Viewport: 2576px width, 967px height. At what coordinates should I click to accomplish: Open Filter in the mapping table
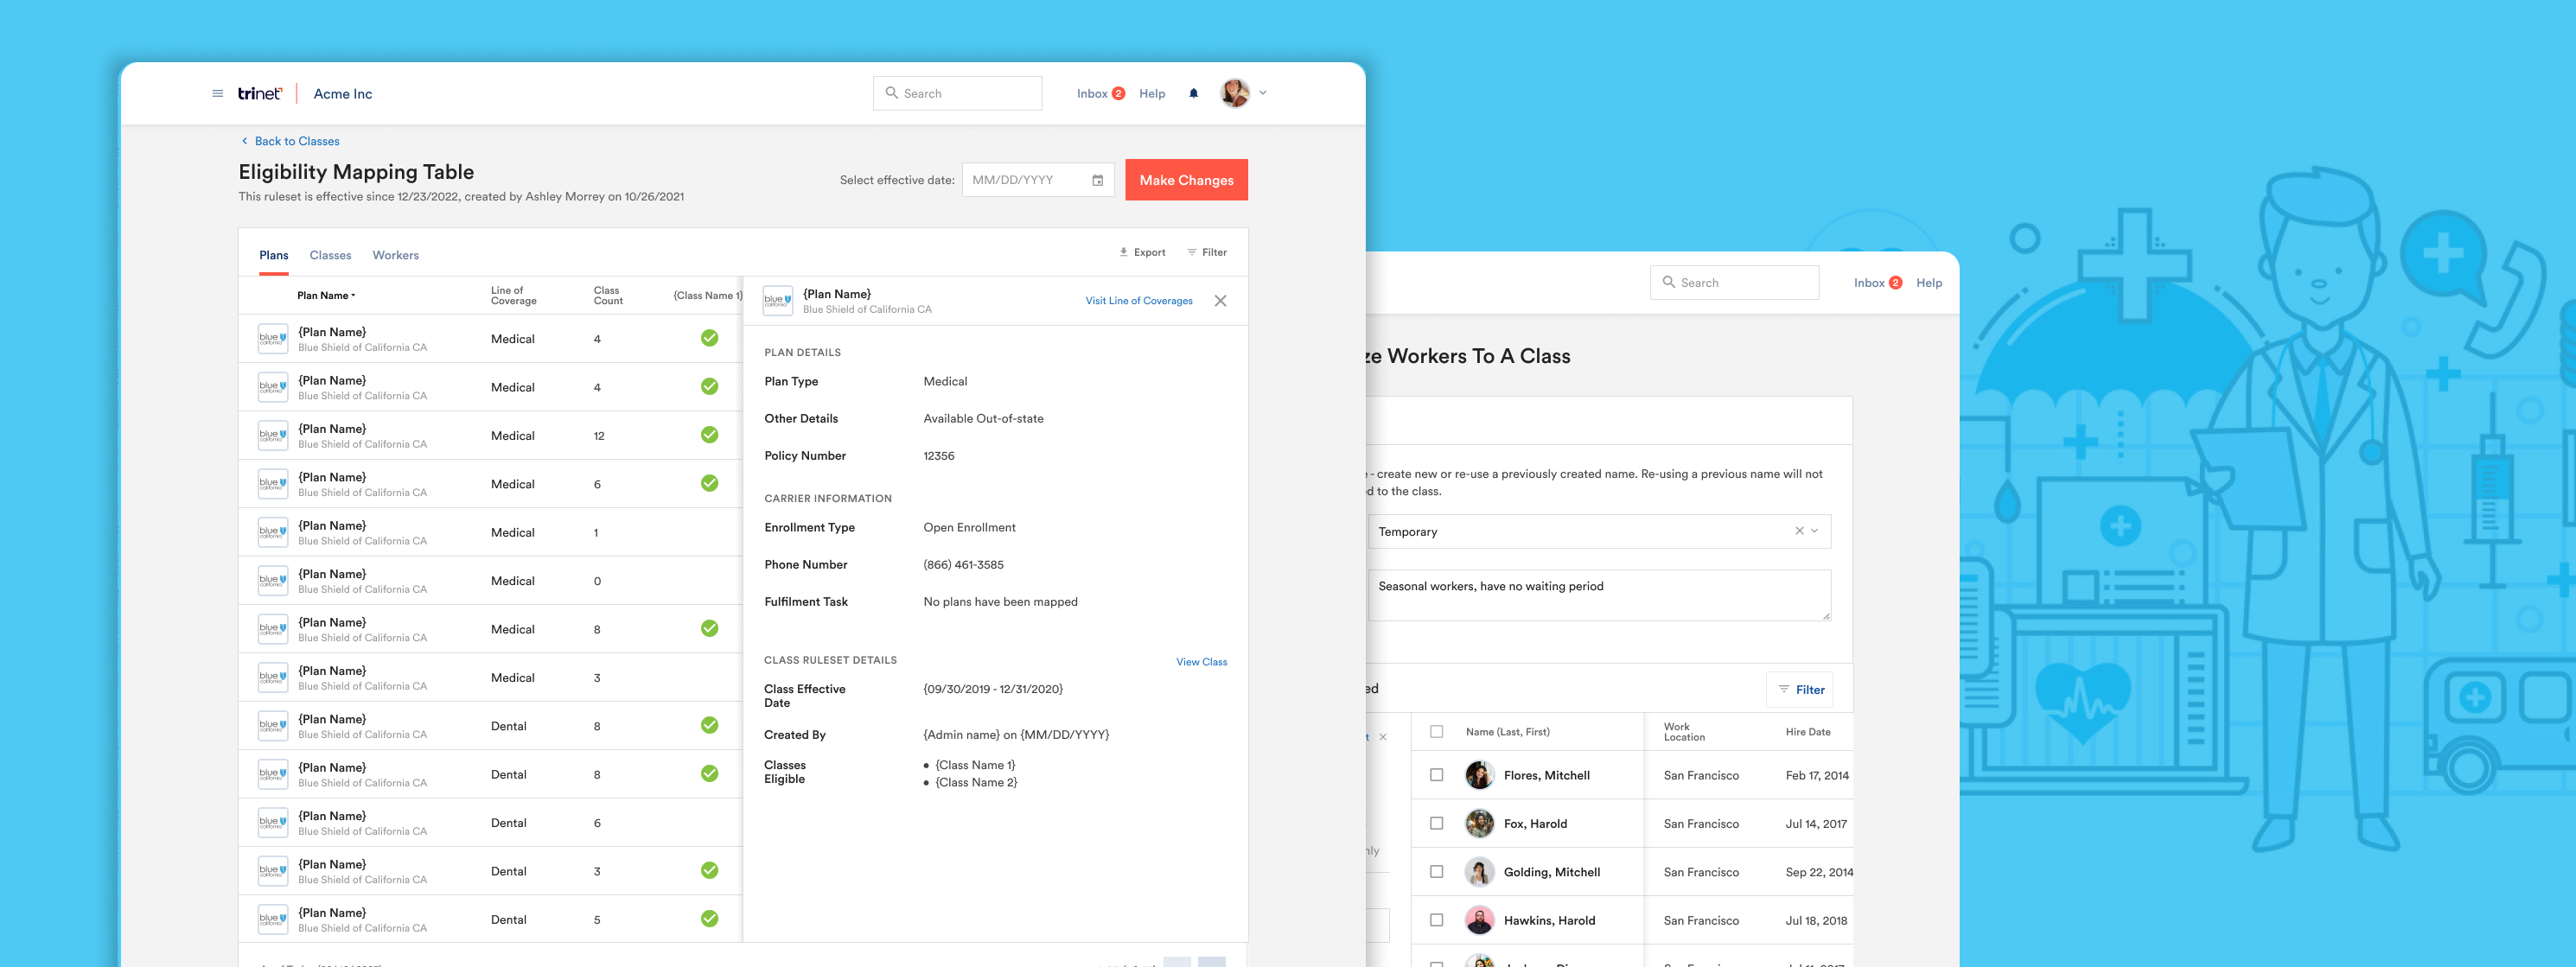pyautogui.click(x=1207, y=253)
